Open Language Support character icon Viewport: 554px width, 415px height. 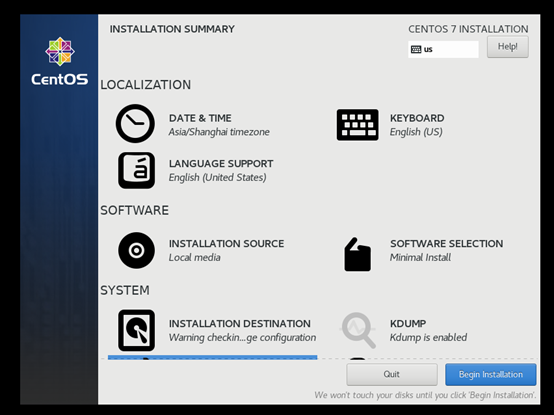coord(136,170)
